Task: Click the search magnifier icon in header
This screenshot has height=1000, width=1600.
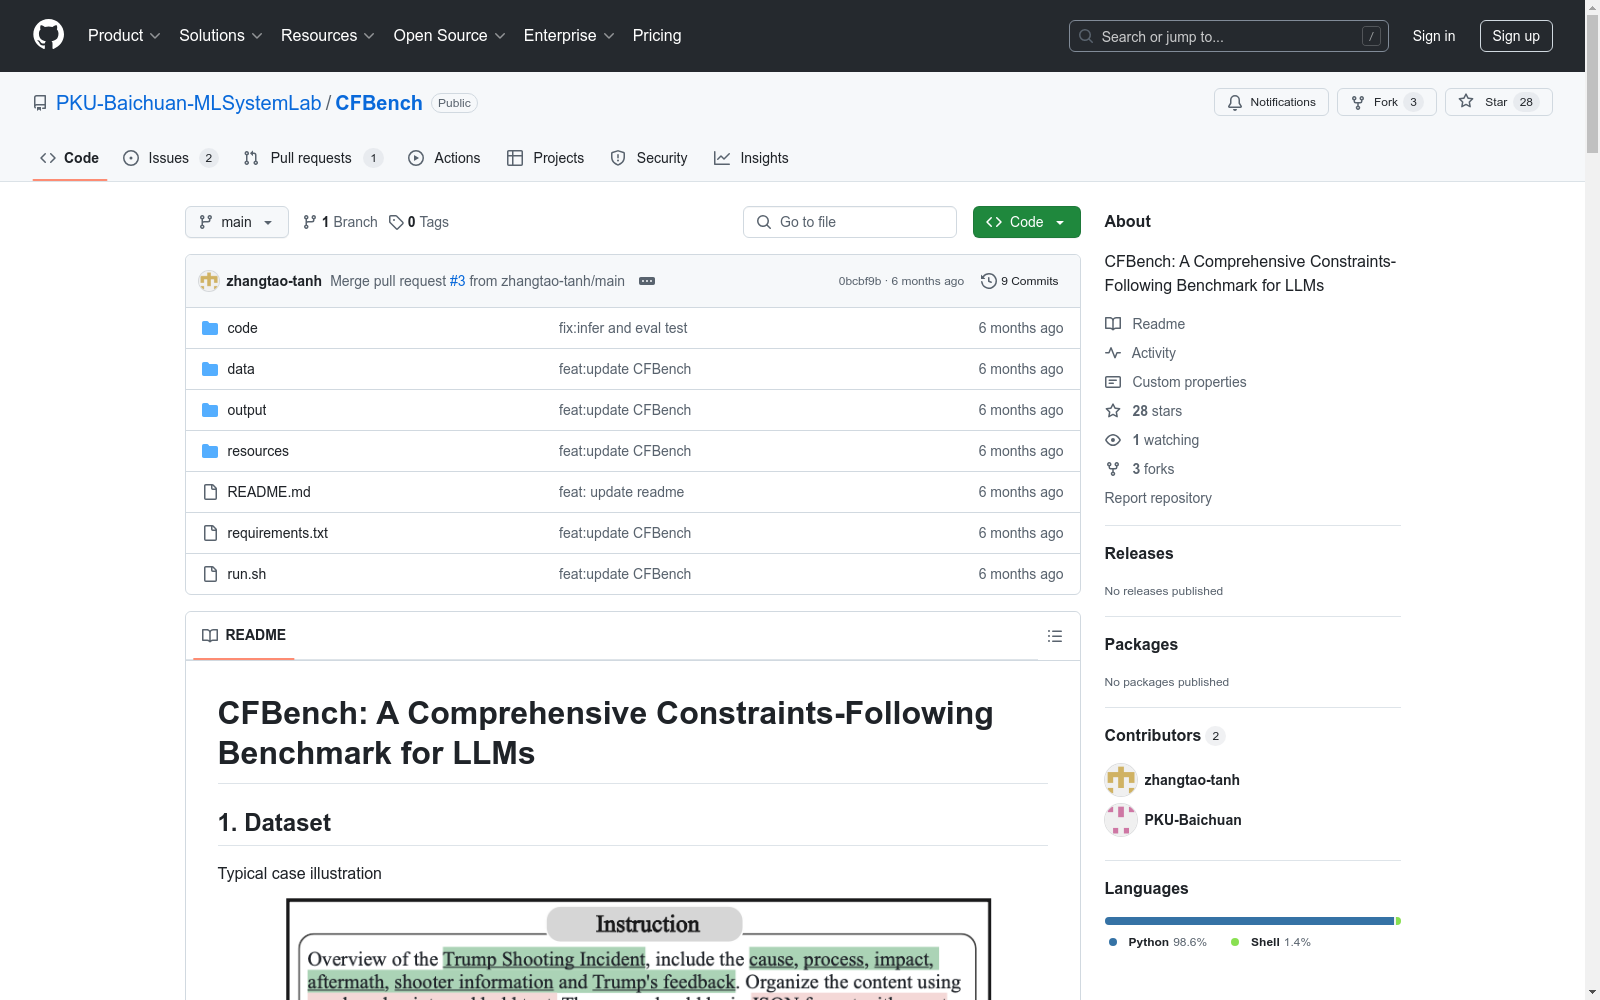Action: (1086, 36)
